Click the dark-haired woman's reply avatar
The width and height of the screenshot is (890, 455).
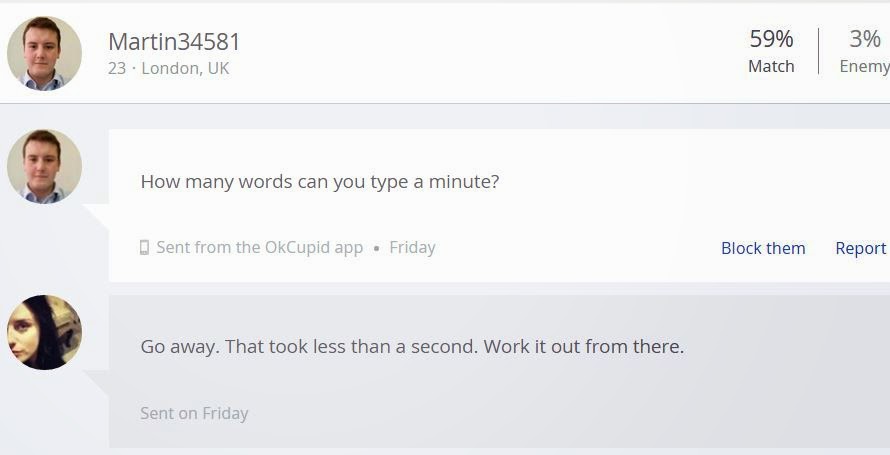click(x=44, y=332)
